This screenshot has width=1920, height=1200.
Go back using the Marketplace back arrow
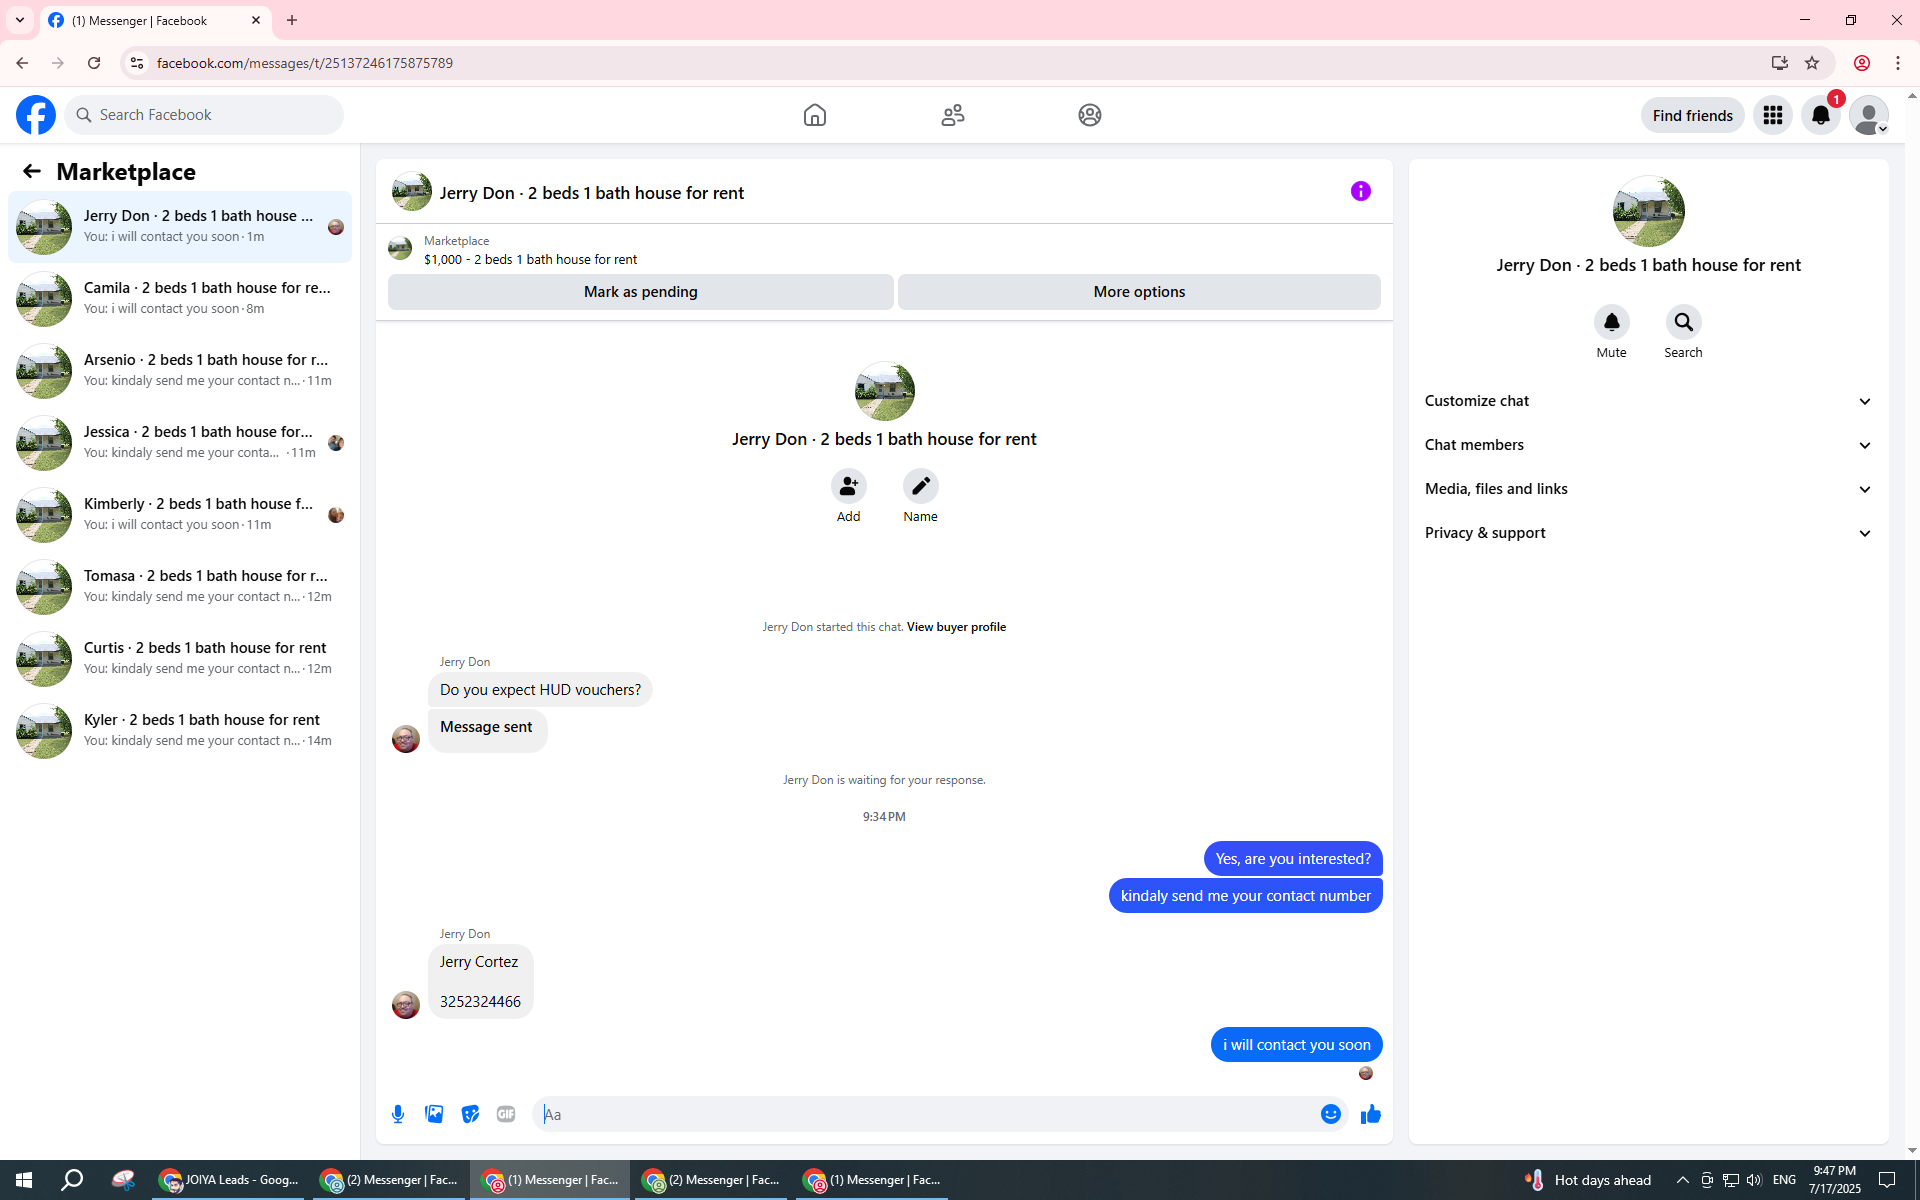tap(32, 171)
